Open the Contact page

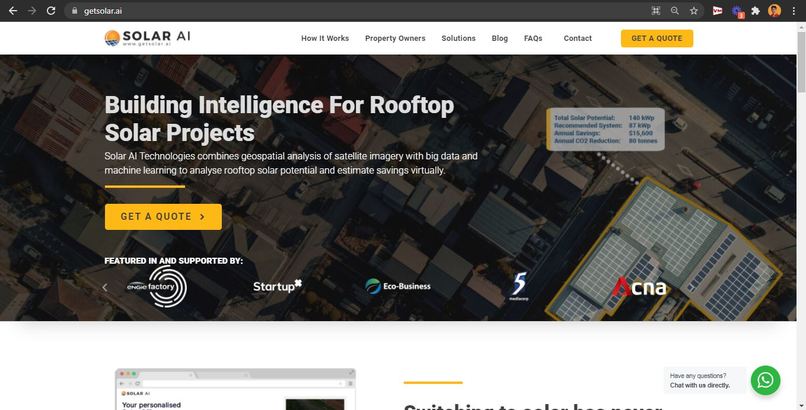(577, 38)
